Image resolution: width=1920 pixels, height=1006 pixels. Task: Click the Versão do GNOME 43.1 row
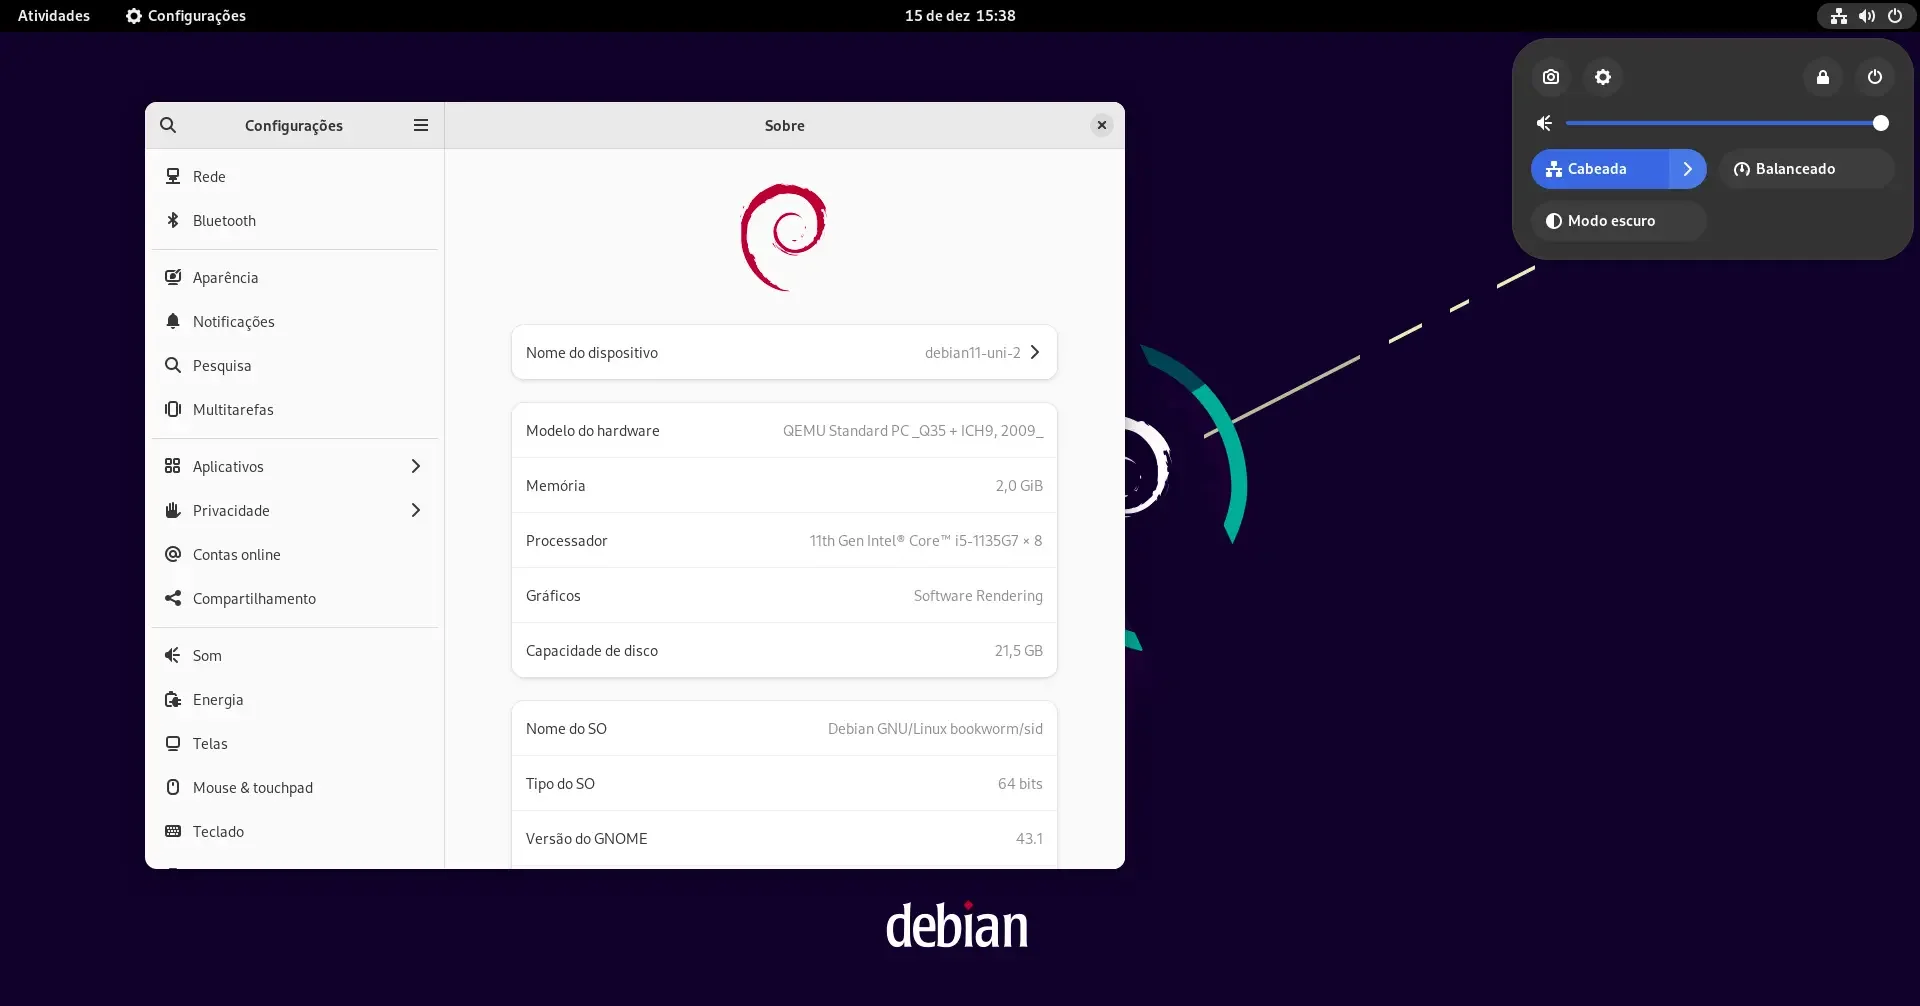coord(784,838)
